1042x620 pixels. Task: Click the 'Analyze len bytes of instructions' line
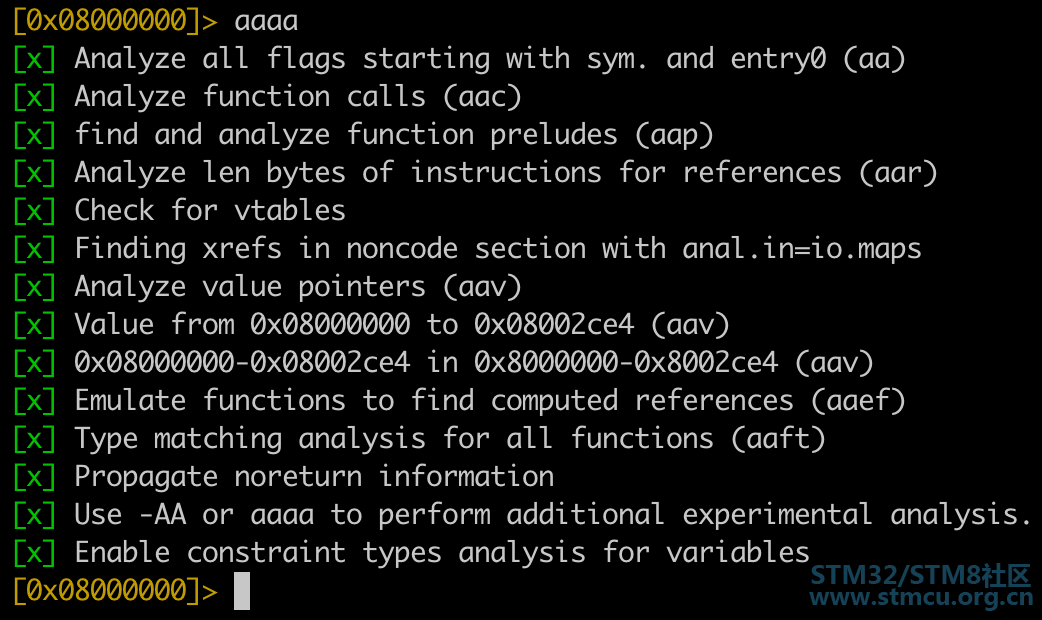[x=506, y=173]
